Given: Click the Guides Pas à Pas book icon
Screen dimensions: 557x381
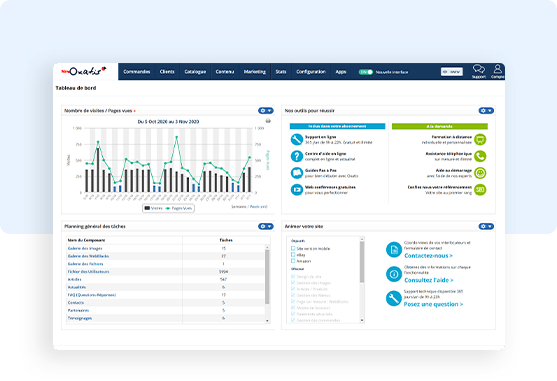Looking at the screenshot, I should pyautogui.click(x=296, y=173).
